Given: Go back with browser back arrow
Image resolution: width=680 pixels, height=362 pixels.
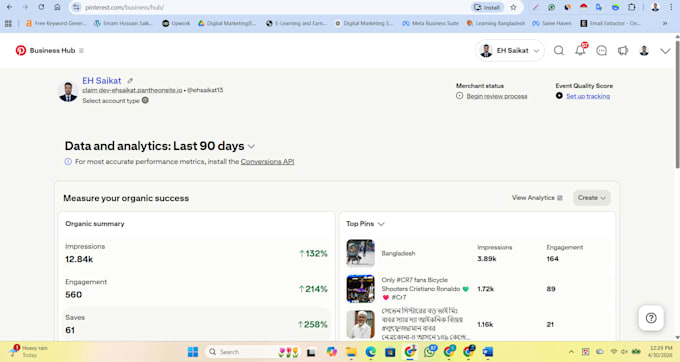Looking at the screenshot, I should (10, 7).
